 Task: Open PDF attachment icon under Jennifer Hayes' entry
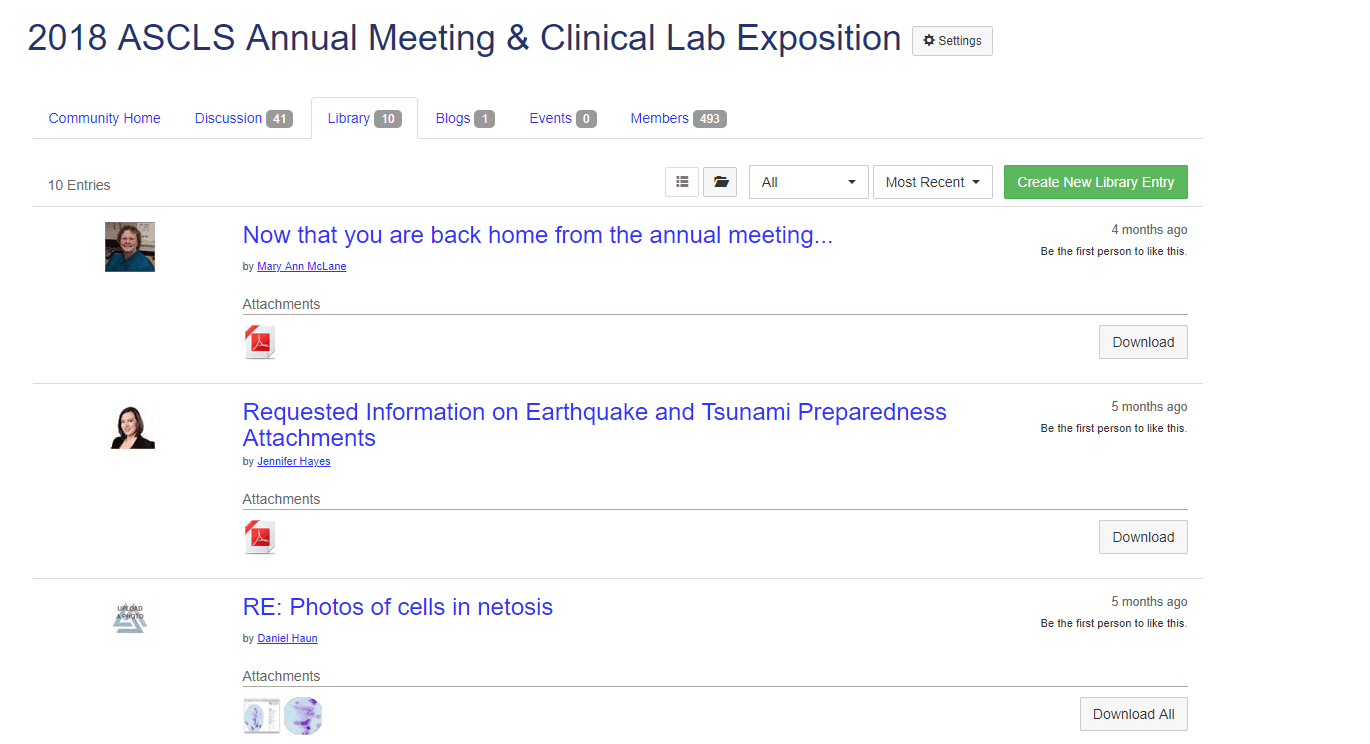(x=260, y=537)
